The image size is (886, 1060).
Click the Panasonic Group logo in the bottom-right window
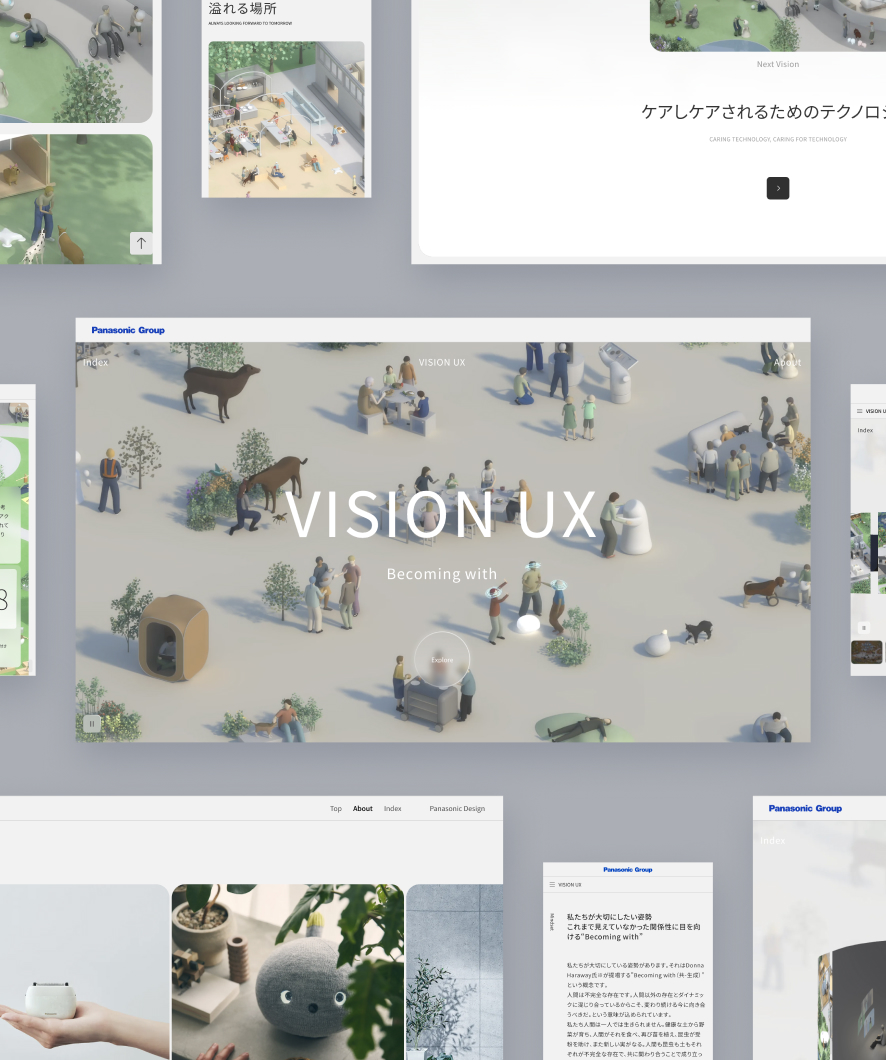click(805, 808)
